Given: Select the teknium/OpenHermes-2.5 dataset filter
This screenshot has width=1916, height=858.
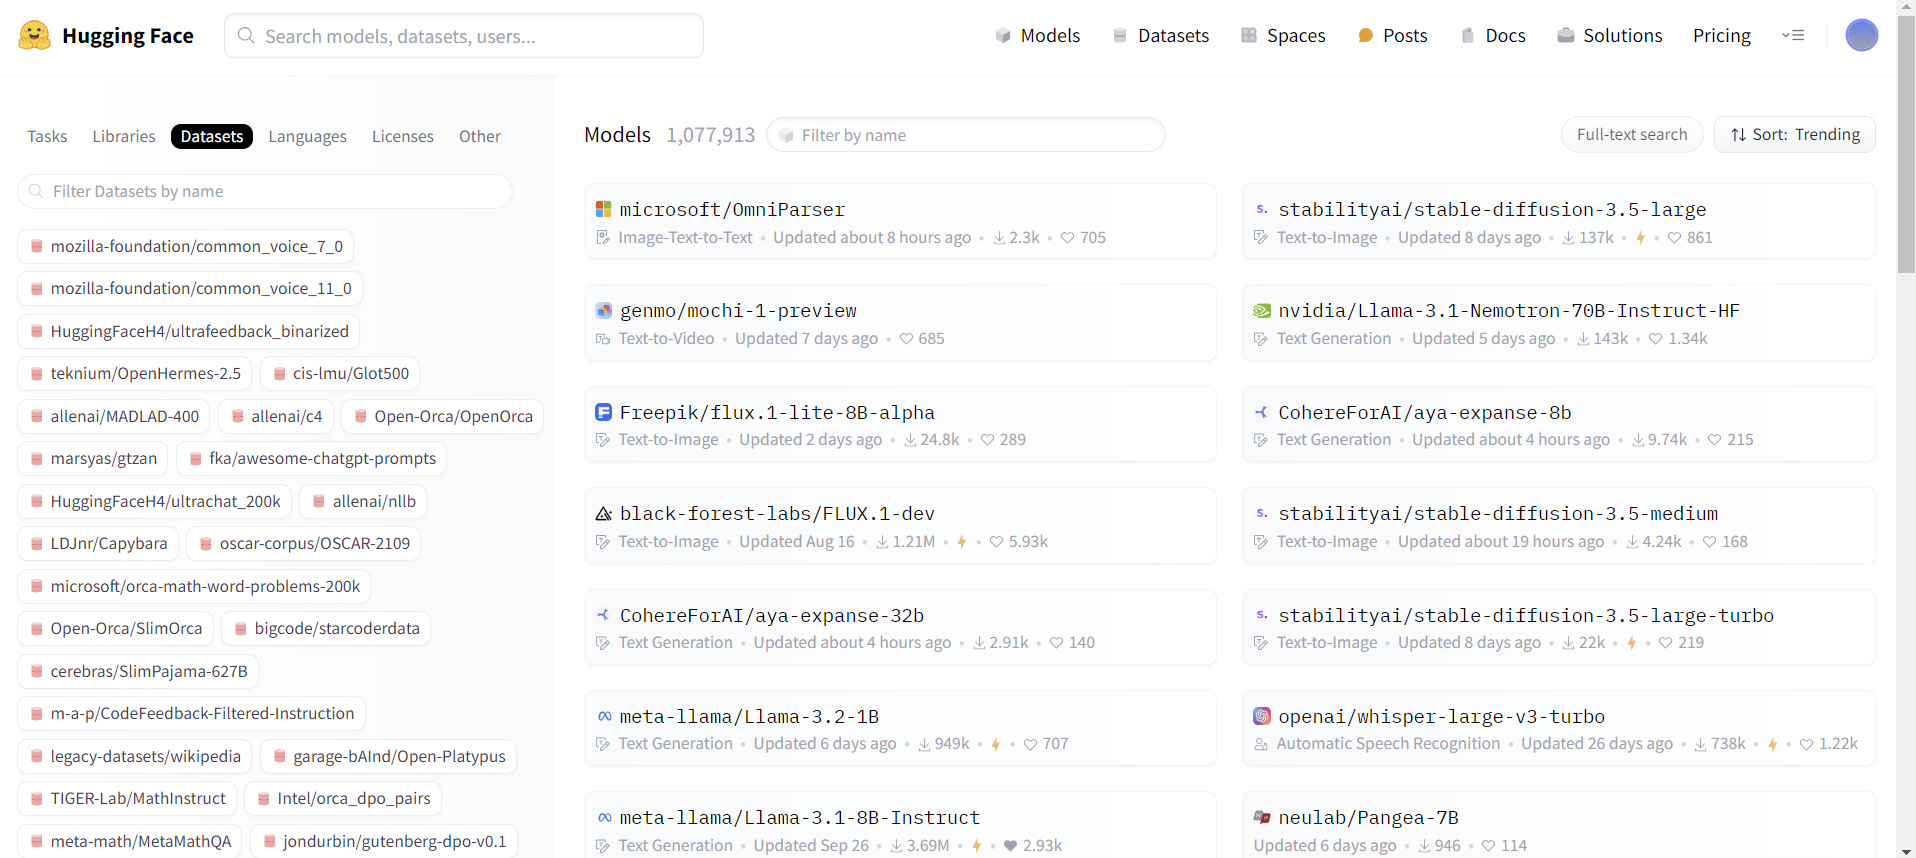Looking at the screenshot, I should tap(134, 373).
